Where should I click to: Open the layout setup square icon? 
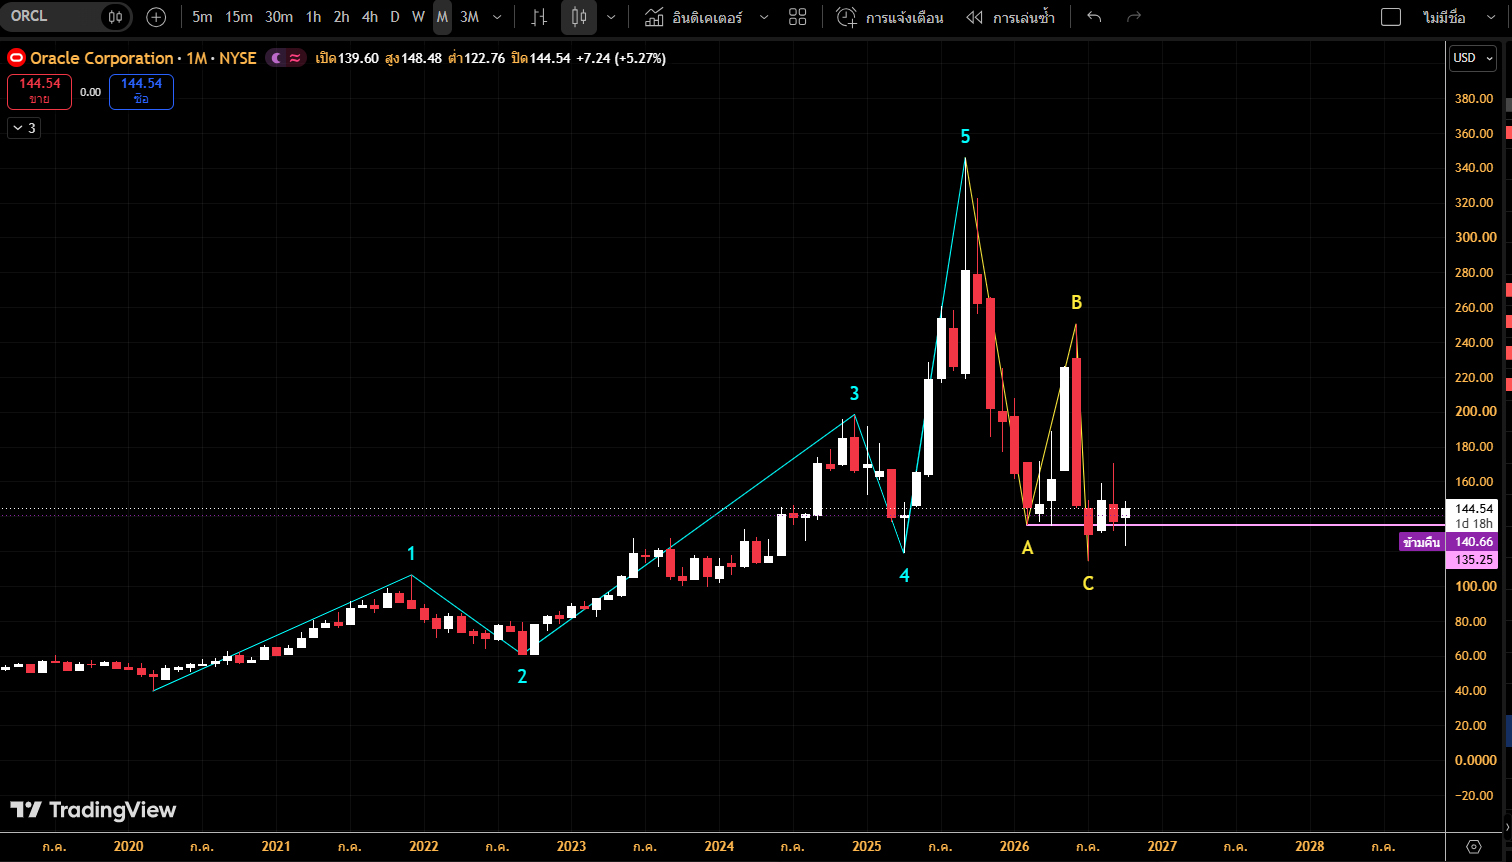tap(1391, 16)
